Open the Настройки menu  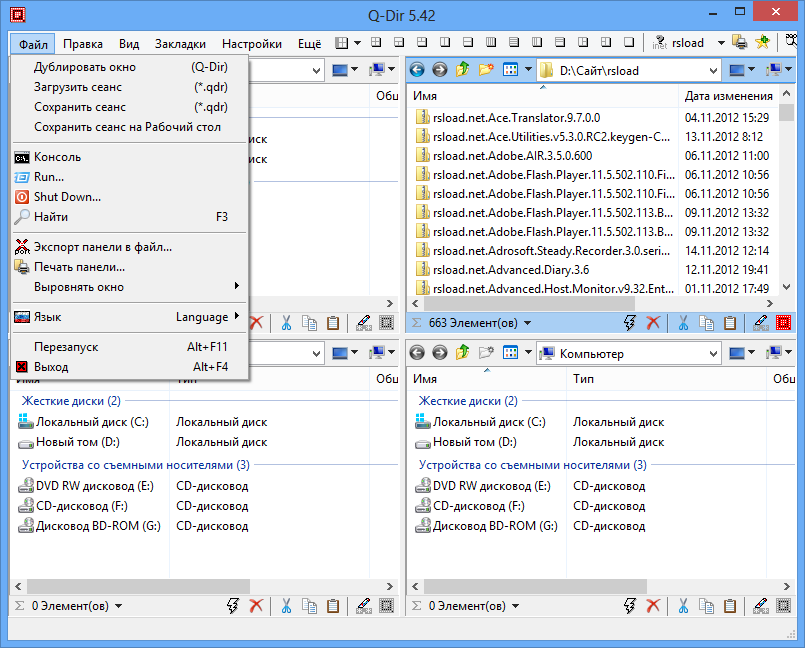(252, 44)
